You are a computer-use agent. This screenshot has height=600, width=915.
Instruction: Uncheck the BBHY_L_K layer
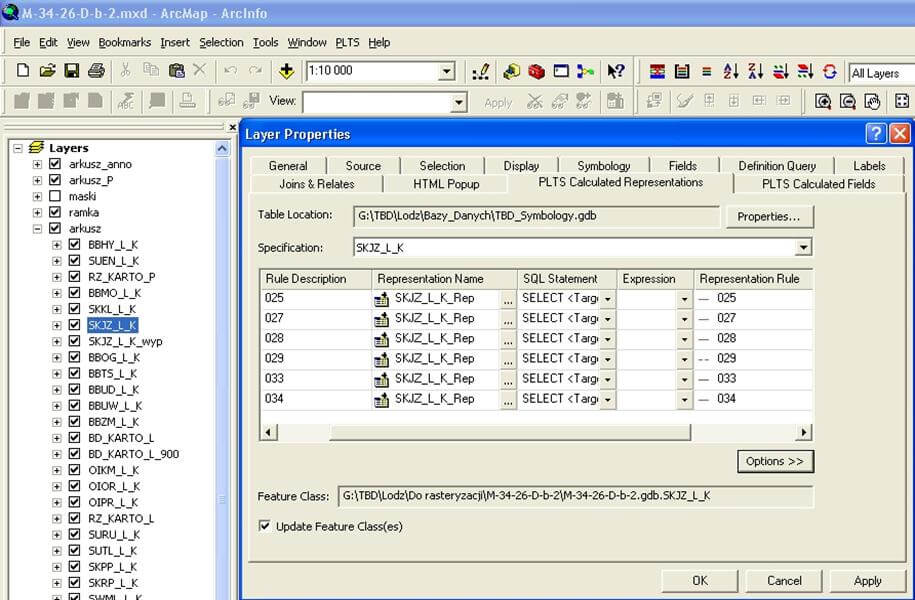[74, 245]
